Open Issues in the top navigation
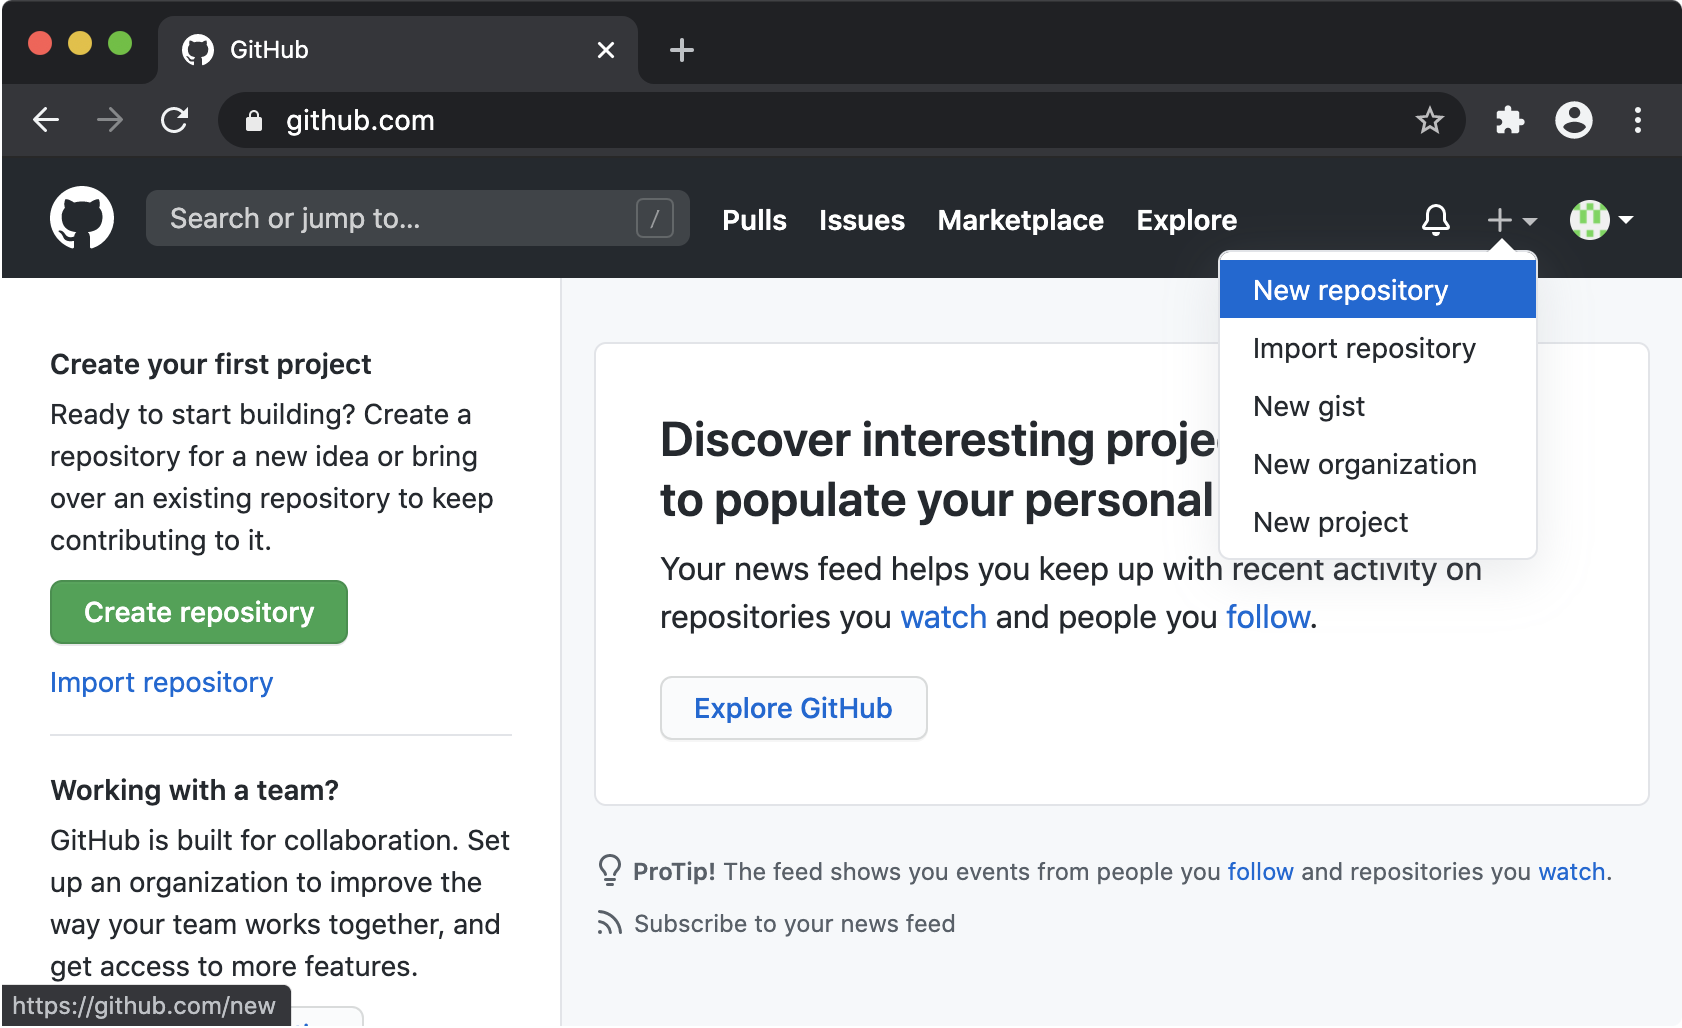Screen dimensions: 1682x1028 click(x=862, y=220)
